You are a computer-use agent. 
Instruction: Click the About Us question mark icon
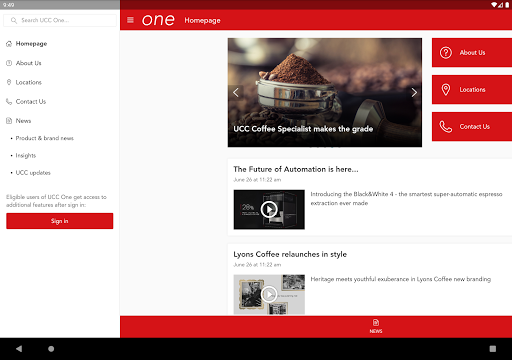click(446, 53)
